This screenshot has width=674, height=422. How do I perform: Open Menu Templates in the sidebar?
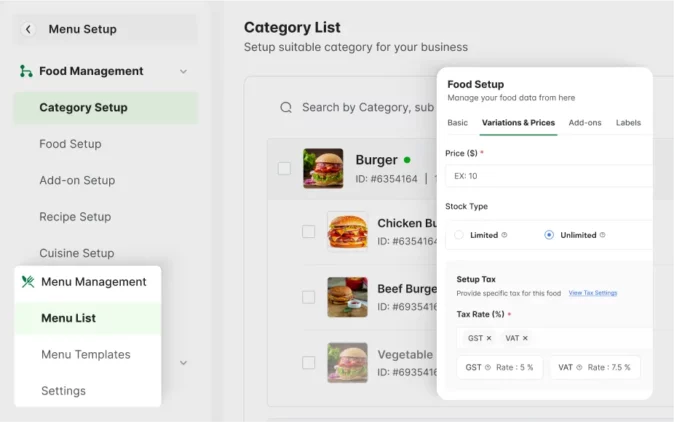(x=86, y=354)
